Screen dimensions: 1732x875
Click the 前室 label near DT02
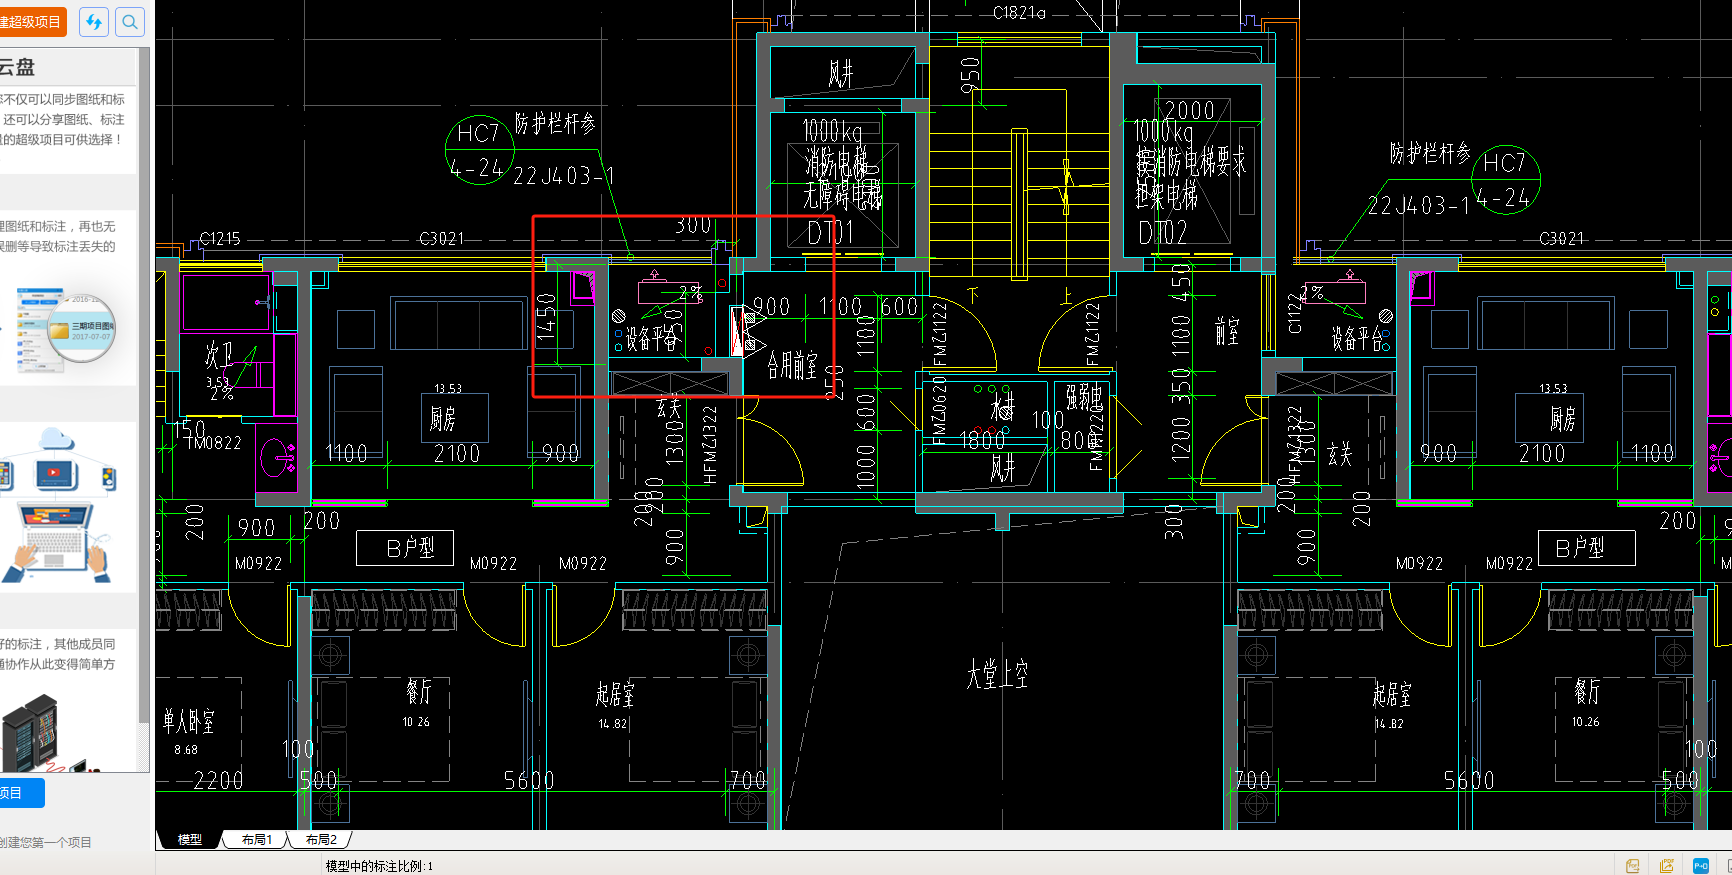[1227, 331]
